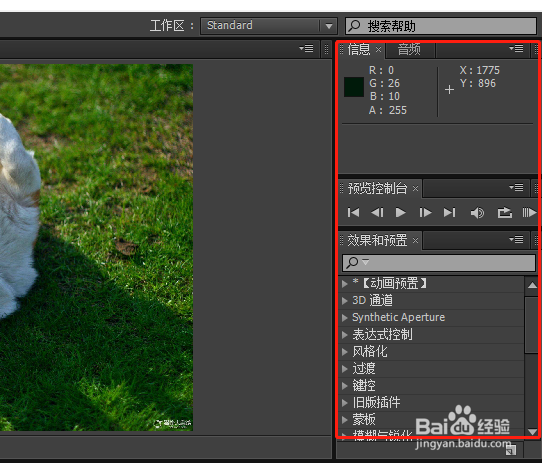The height and width of the screenshot is (463, 542).
Task: Play the preview
Action: 401,212
